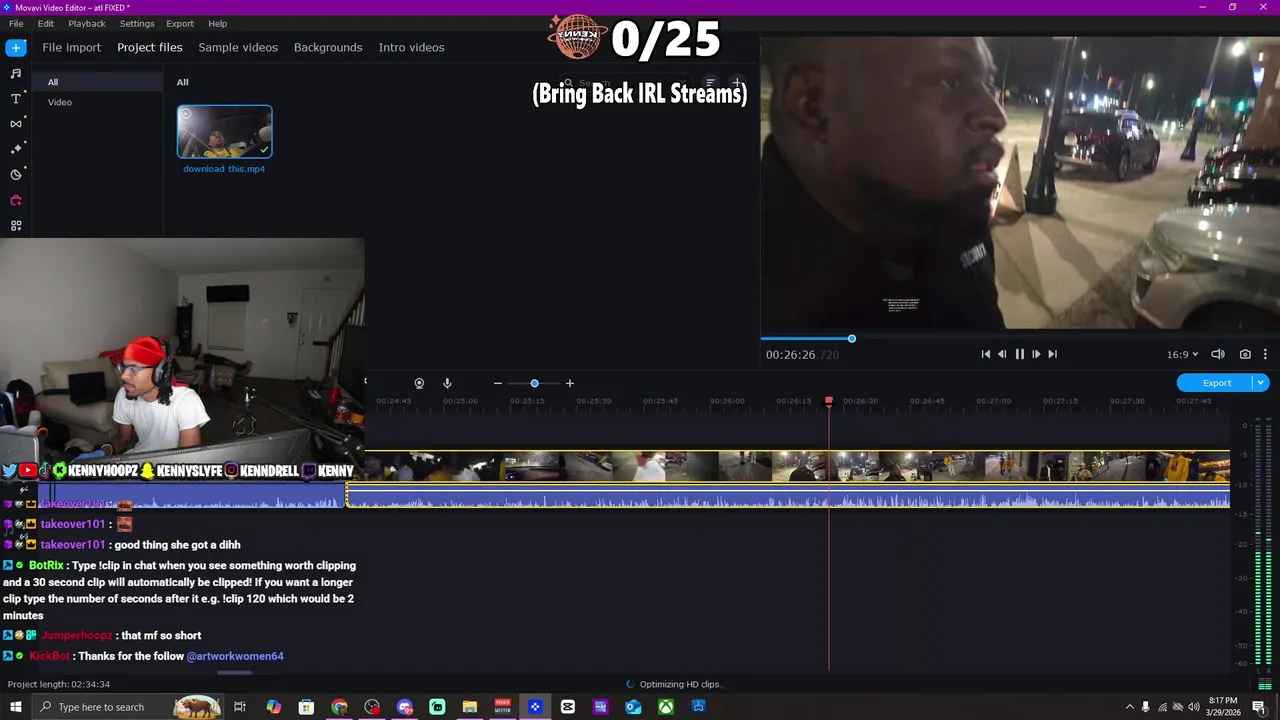The width and height of the screenshot is (1280, 720).
Task: Open the 16:9 aspect ratio dropdown
Action: tap(1182, 354)
